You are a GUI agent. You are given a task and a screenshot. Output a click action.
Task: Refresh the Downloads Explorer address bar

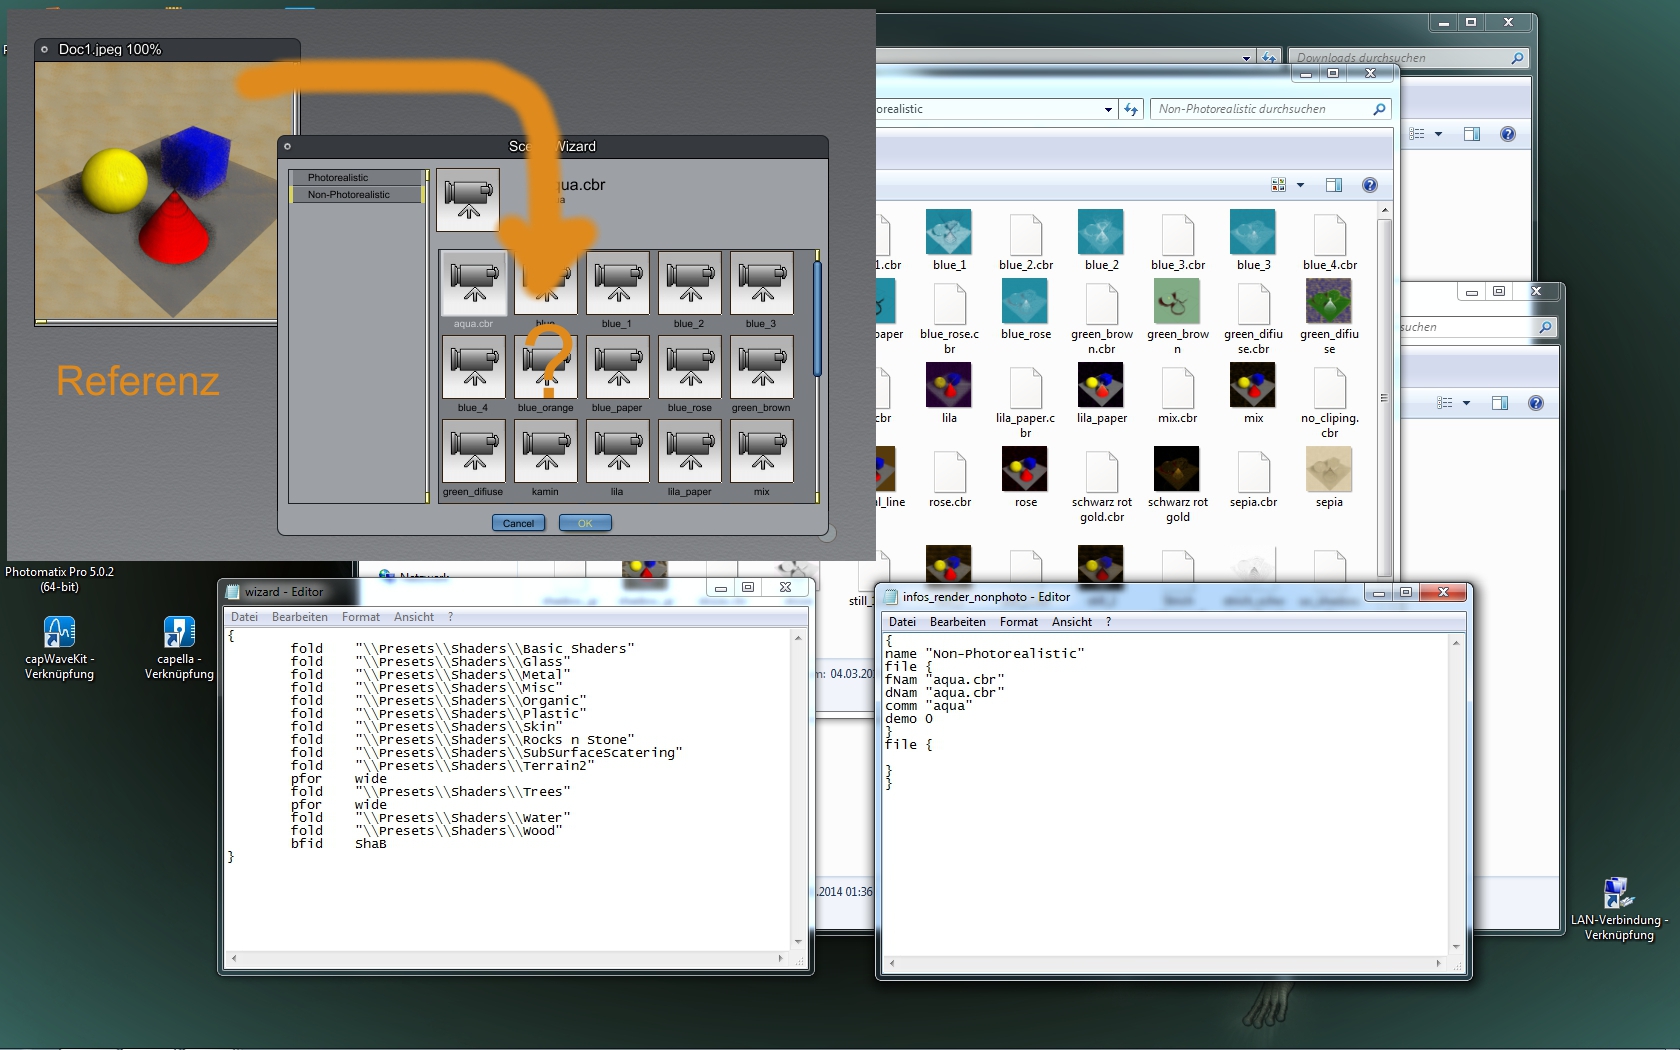pyautogui.click(x=1269, y=58)
